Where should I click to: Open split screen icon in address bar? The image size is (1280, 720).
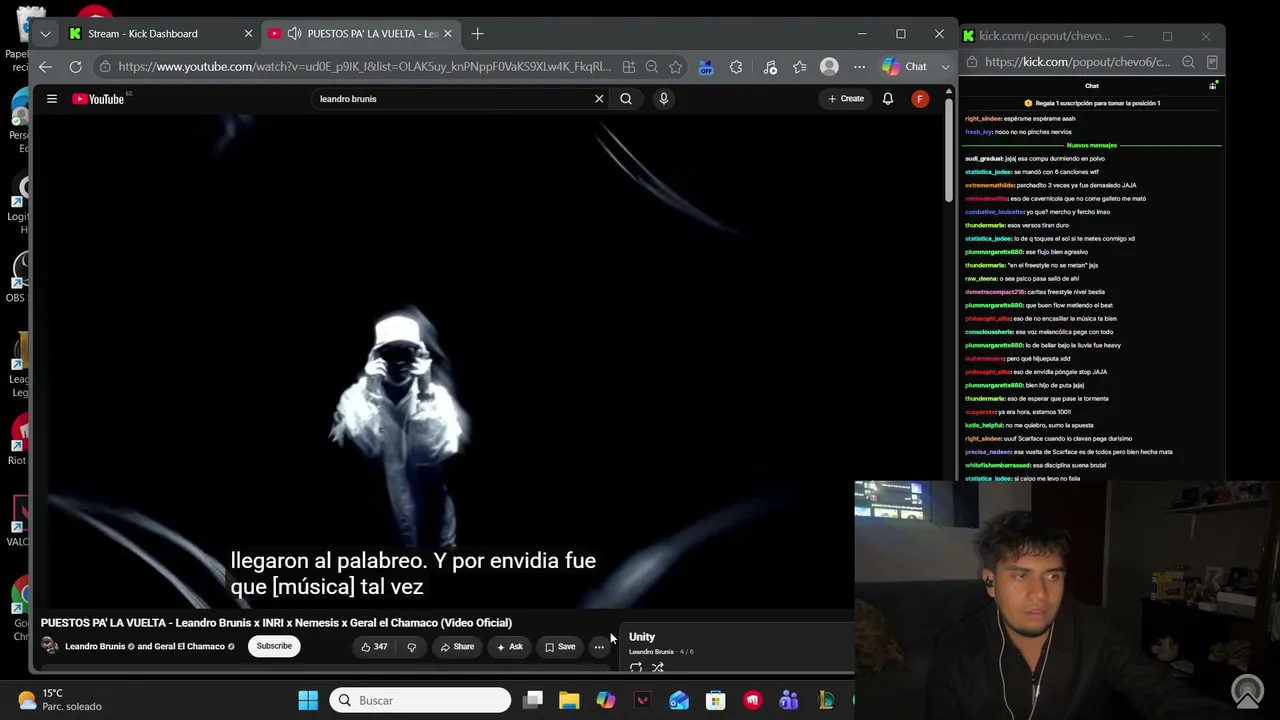(x=629, y=67)
